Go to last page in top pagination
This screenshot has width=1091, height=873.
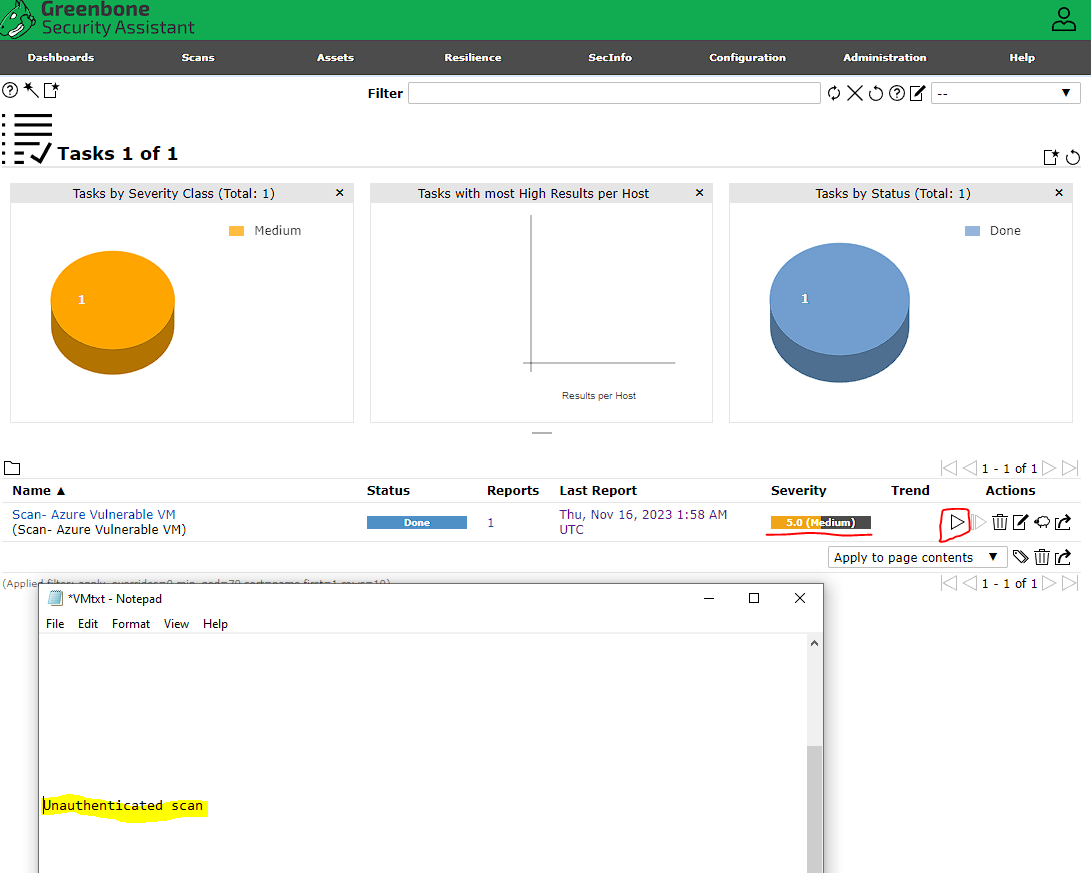coord(1070,468)
